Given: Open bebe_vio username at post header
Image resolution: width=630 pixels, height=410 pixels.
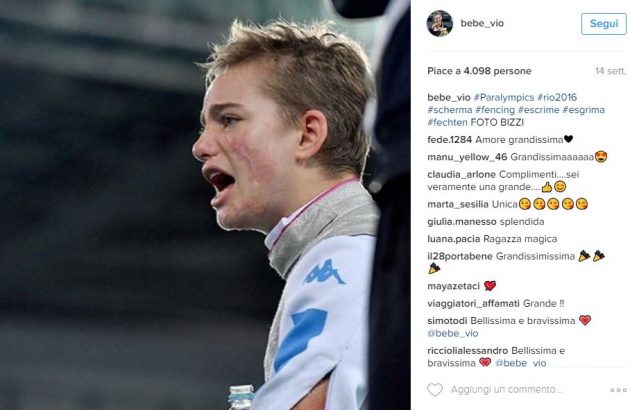Looking at the screenshot, I should point(482,23).
